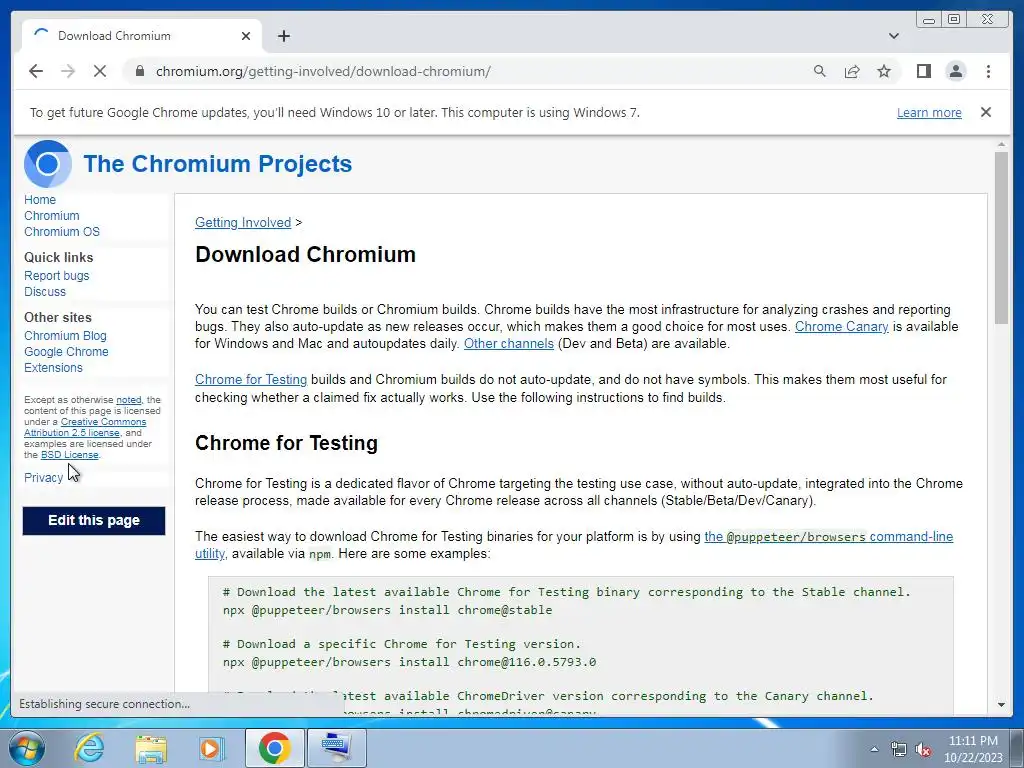
Task: Open Windows Media Player from taskbar
Action: click(211, 748)
